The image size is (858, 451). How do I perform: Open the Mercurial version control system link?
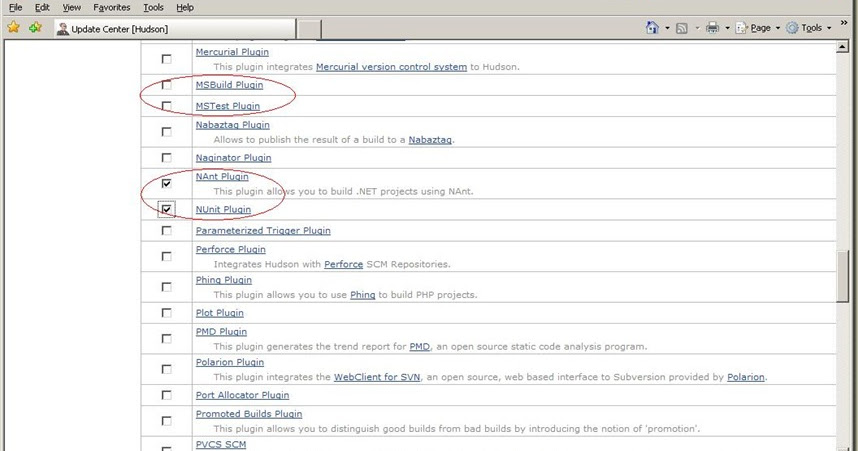pyautogui.click(x=391, y=67)
